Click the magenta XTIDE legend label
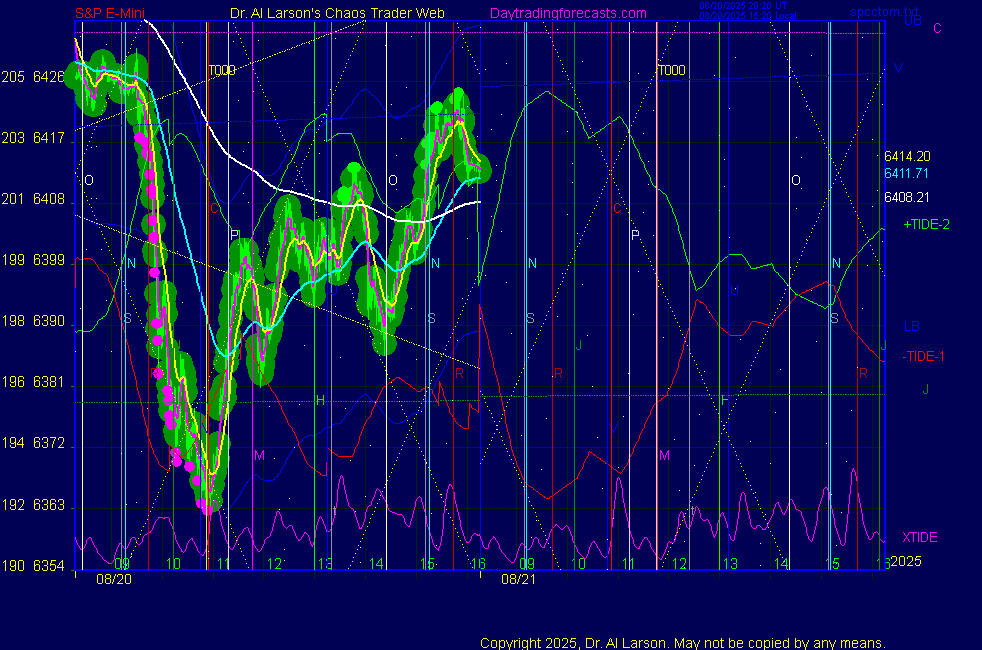The width and height of the screenshot is (982, 650). [x=920, y=538]
